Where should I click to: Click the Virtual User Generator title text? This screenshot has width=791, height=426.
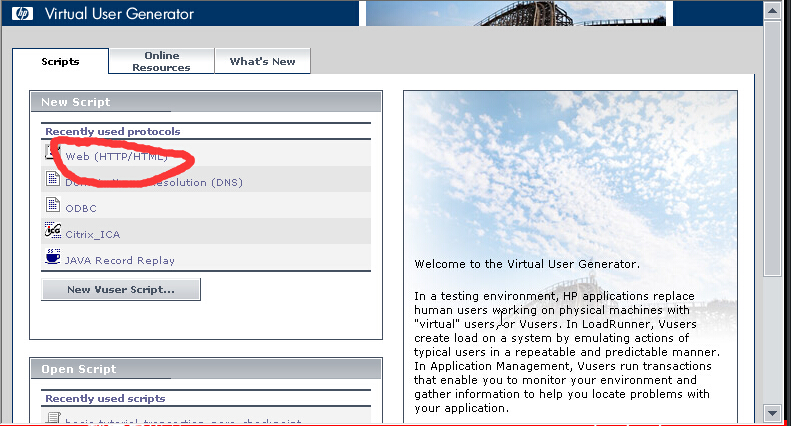click(x=119, y=14)
